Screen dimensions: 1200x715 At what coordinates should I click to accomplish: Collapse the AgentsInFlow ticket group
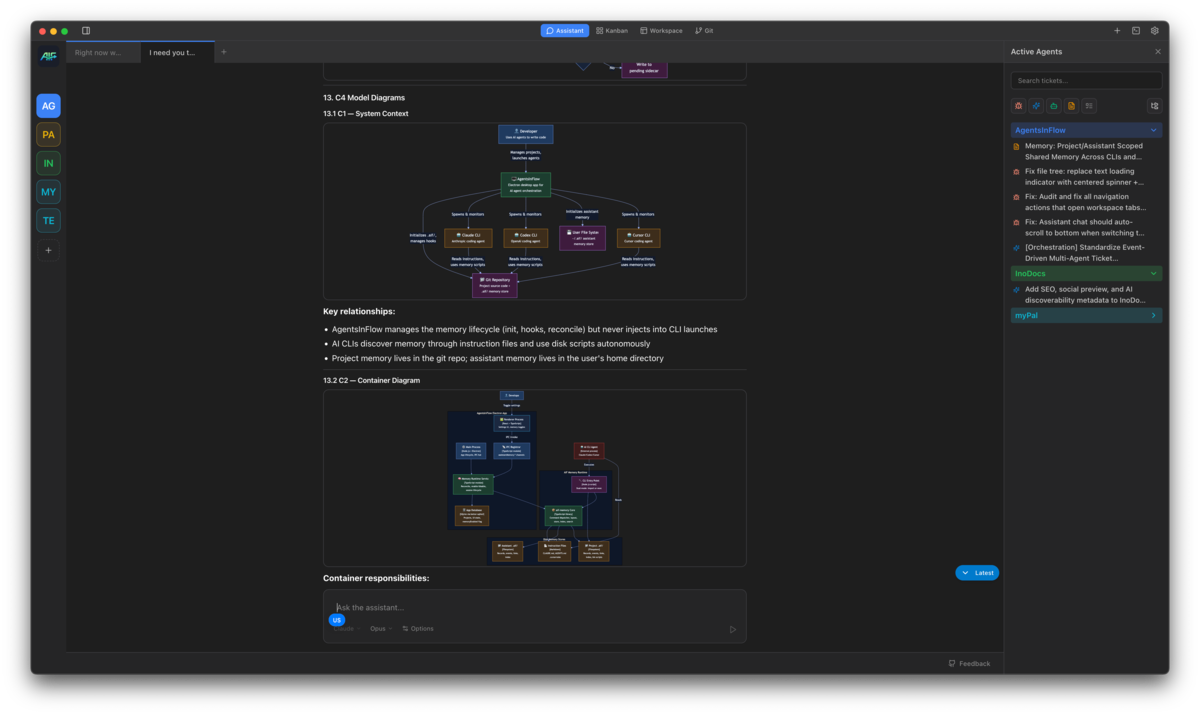tap(1154, 129)
